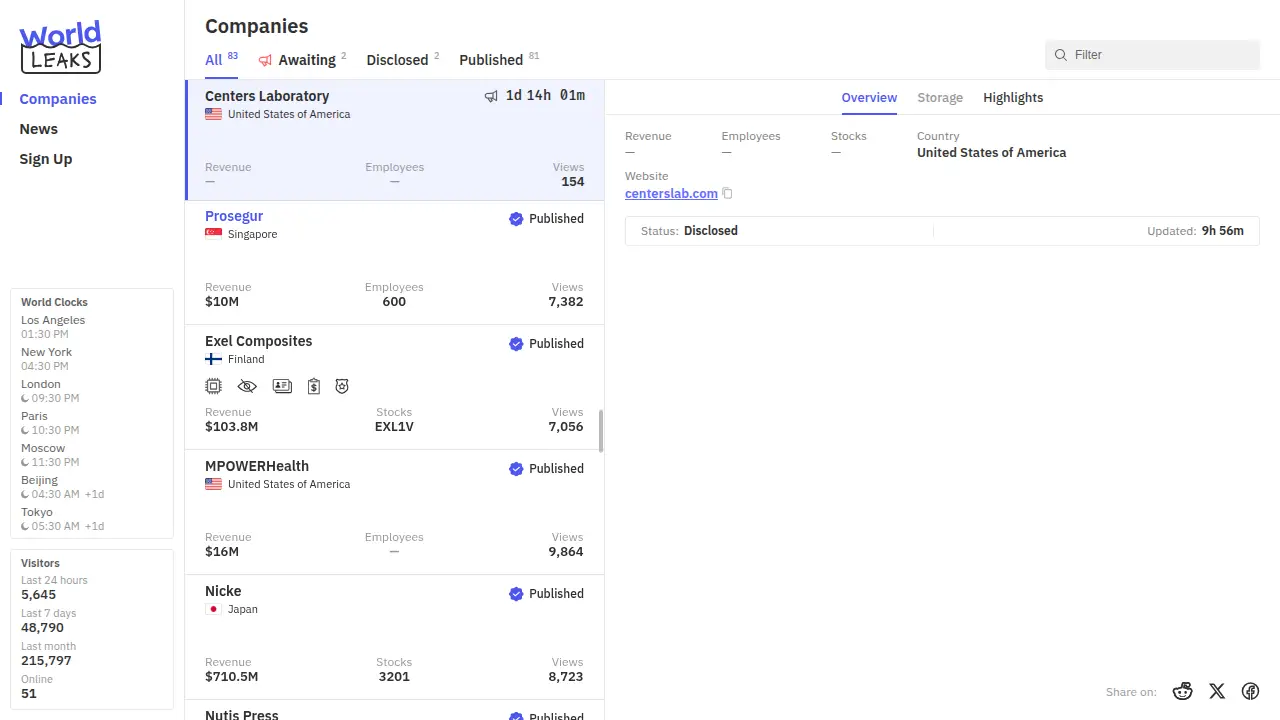Open the Published companies tab
The image size is (1280, 720).
(491, 60)
